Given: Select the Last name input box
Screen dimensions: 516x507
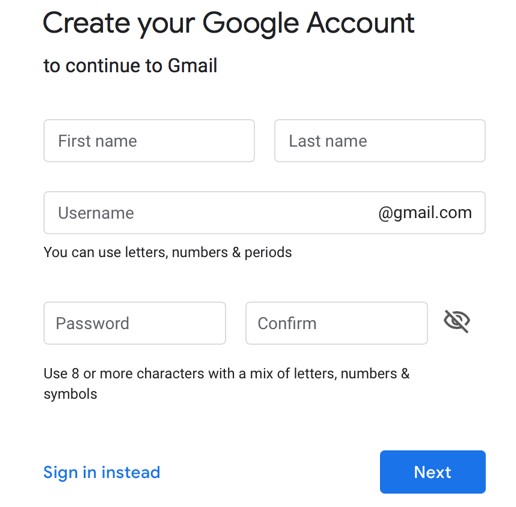Looking at the screenshot, I should coord(380,141).
